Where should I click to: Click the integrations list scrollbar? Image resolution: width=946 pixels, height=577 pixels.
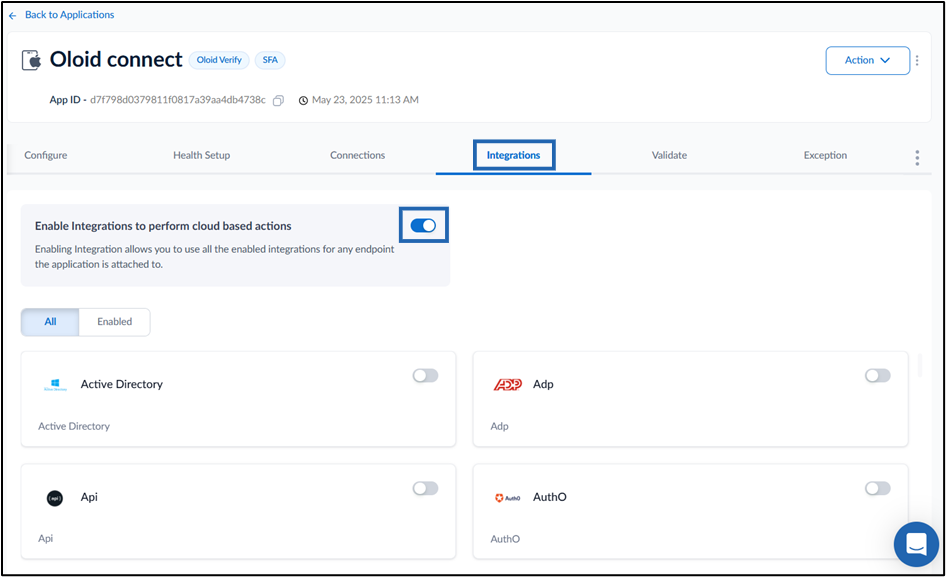(x=920, y=365)
